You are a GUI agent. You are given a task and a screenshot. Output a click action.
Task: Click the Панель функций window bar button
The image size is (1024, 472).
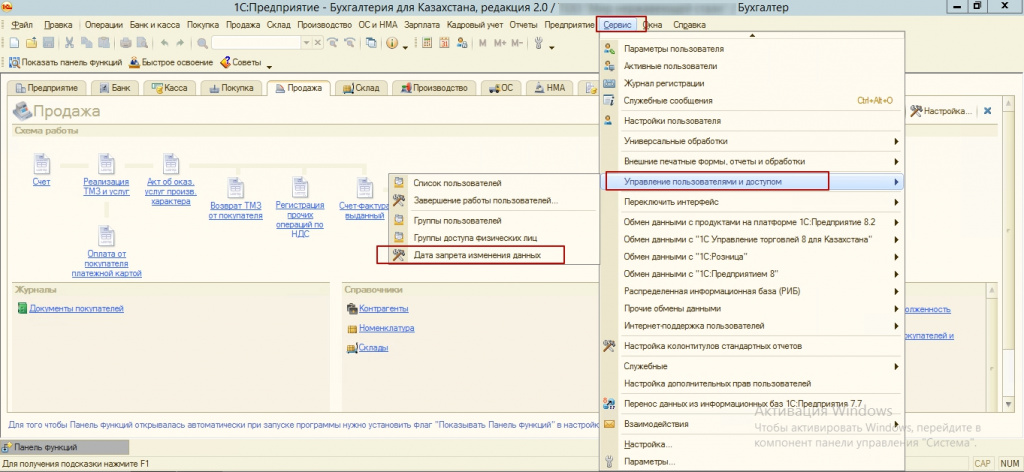(x=65, y=448)
